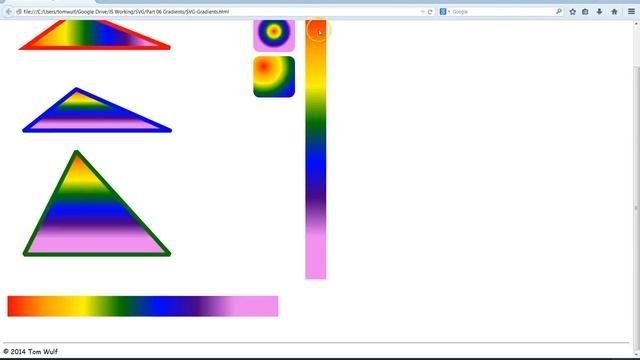The height and width of the screenshot is (360, 640).
Task: Click the search magnifier icon
Action: pyautogui.click(x=559, y=12)
